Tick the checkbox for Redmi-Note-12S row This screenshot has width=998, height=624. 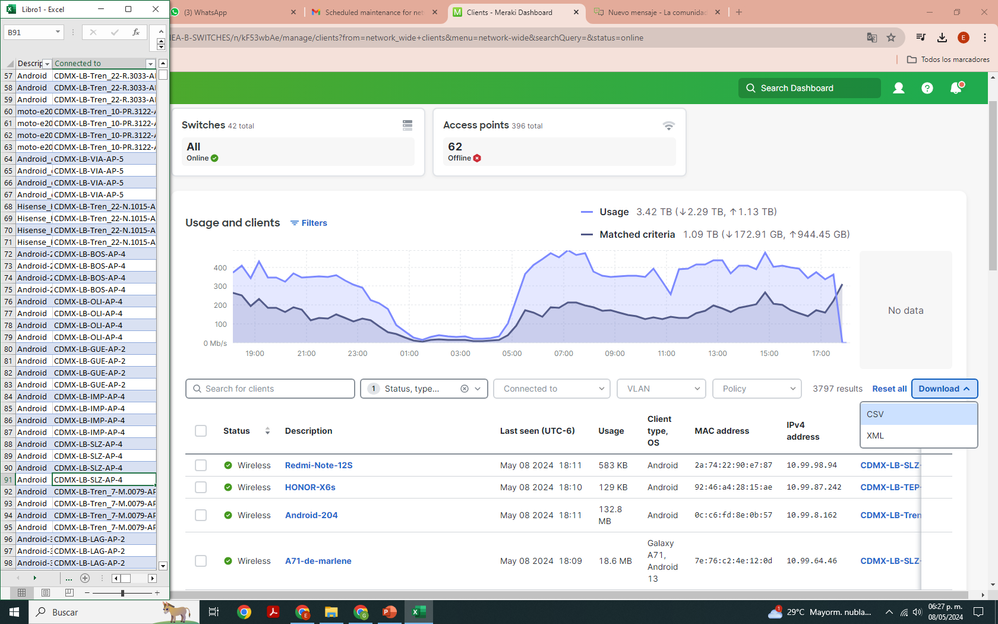(x=201, y=465)
